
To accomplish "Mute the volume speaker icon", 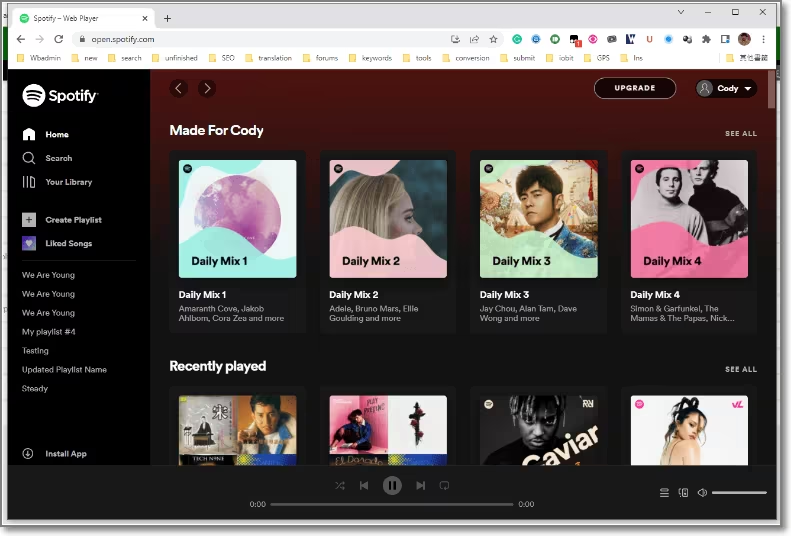I will [702, 492].
